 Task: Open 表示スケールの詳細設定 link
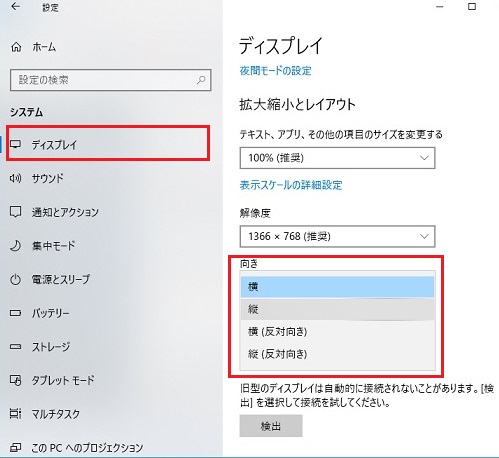[291, 185]
